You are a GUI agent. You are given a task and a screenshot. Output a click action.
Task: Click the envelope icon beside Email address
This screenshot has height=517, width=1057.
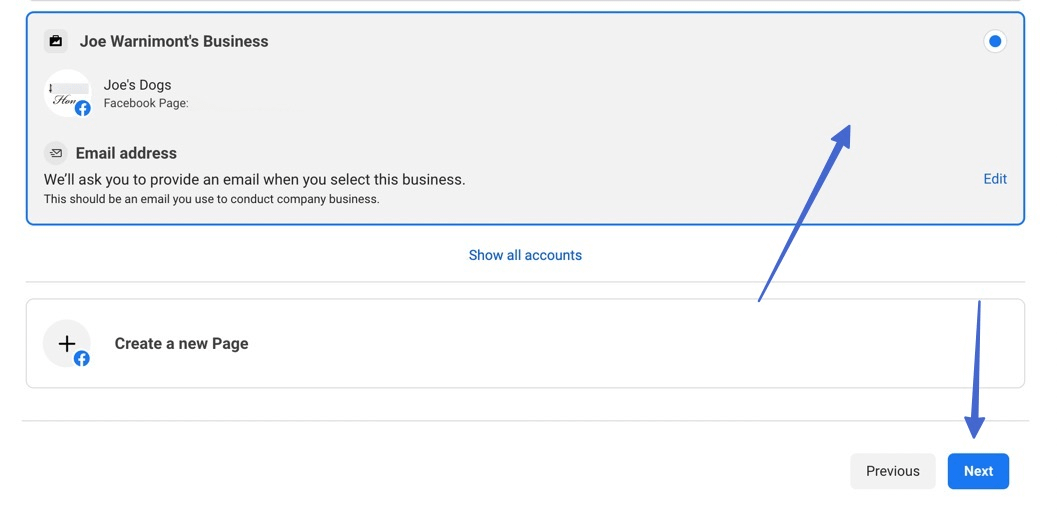coord(56,153)
